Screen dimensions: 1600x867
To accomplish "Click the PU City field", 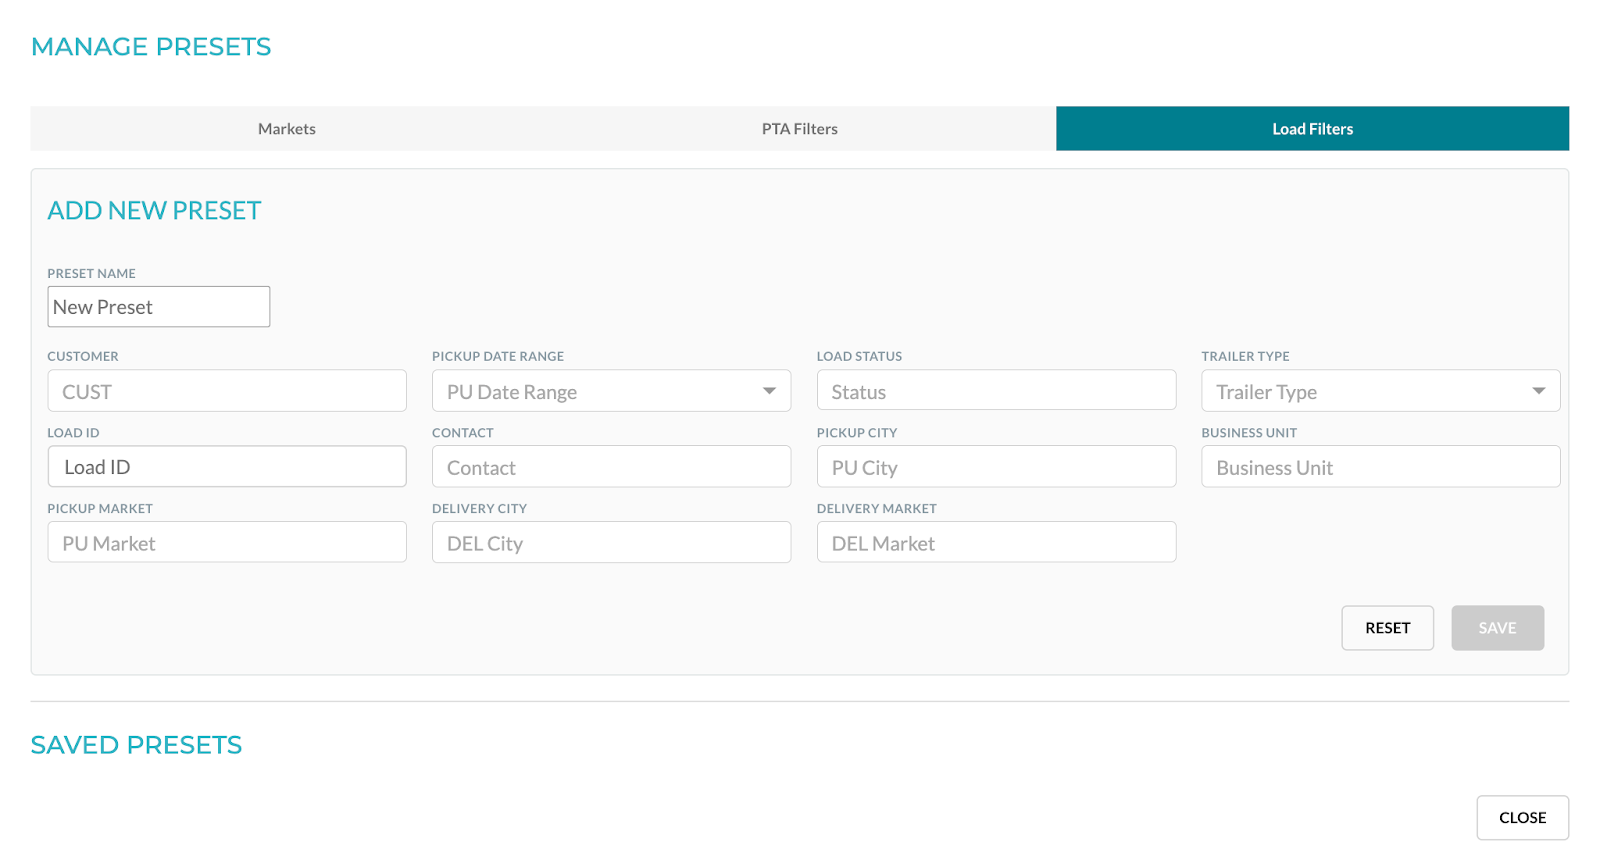I will [x=996, y=467].
